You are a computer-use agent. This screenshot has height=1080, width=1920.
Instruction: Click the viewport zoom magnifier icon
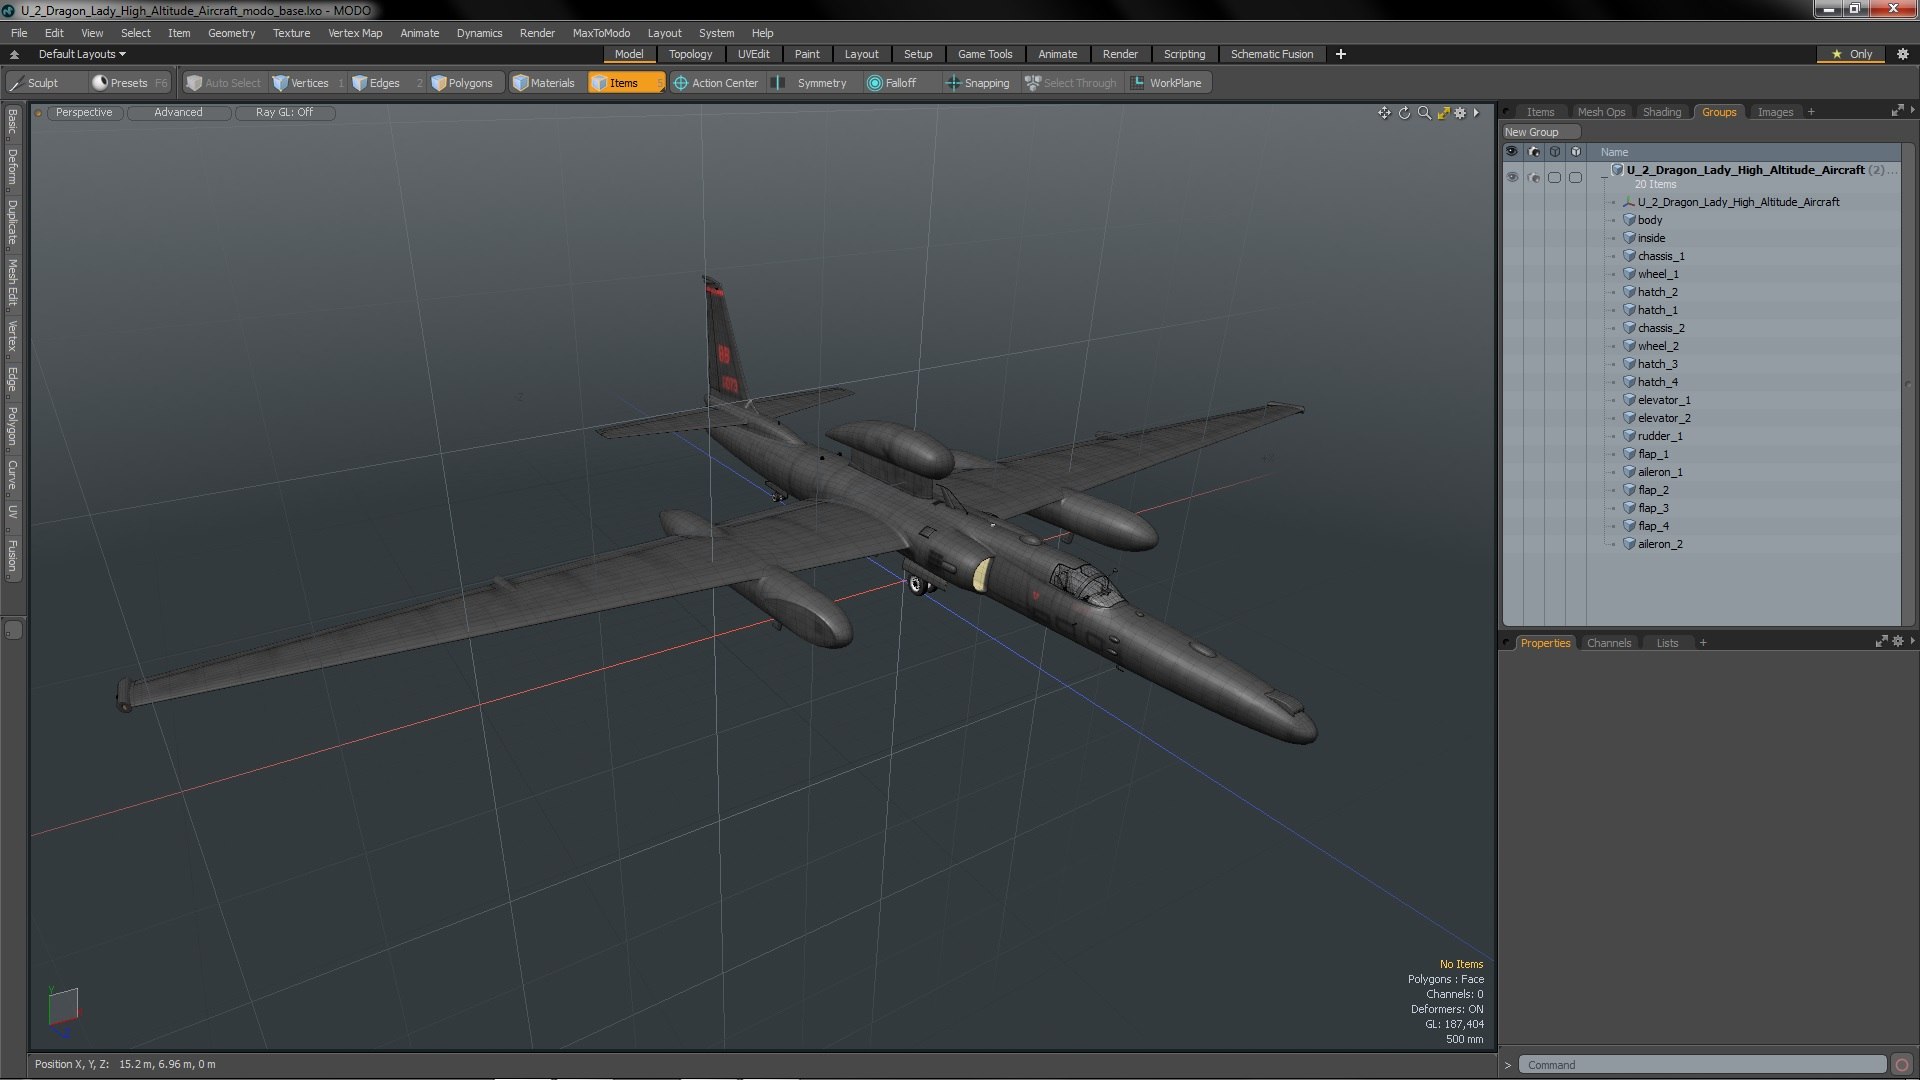pos(1424,113)
